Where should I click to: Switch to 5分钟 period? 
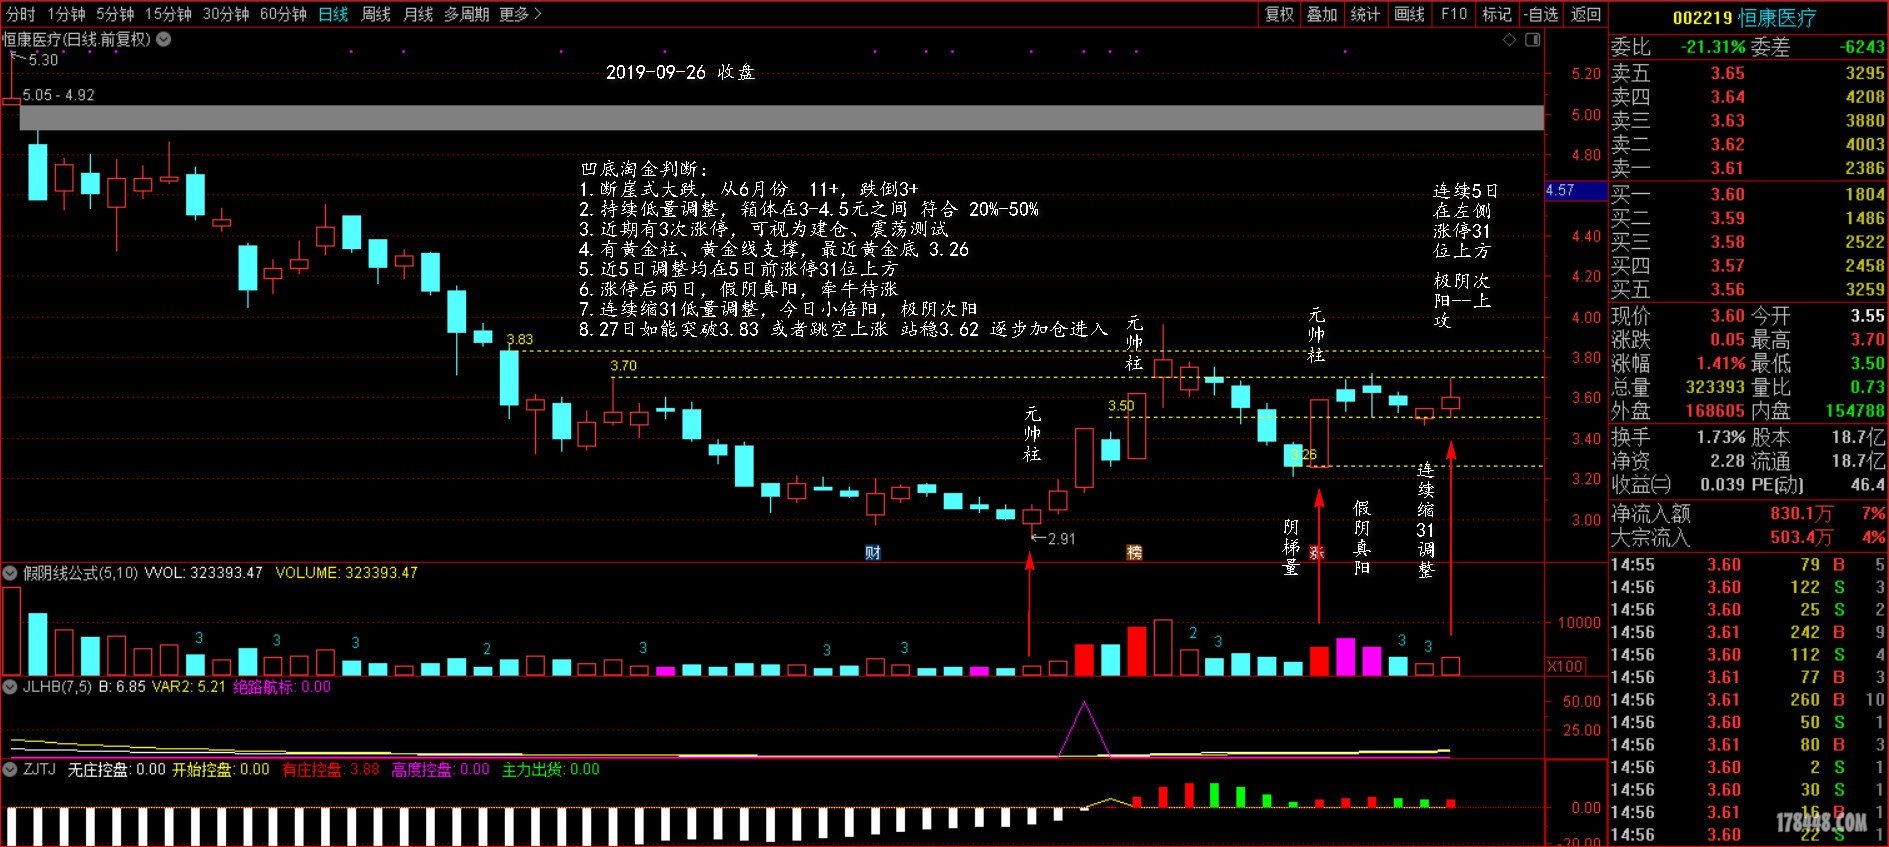coord(115,14)
